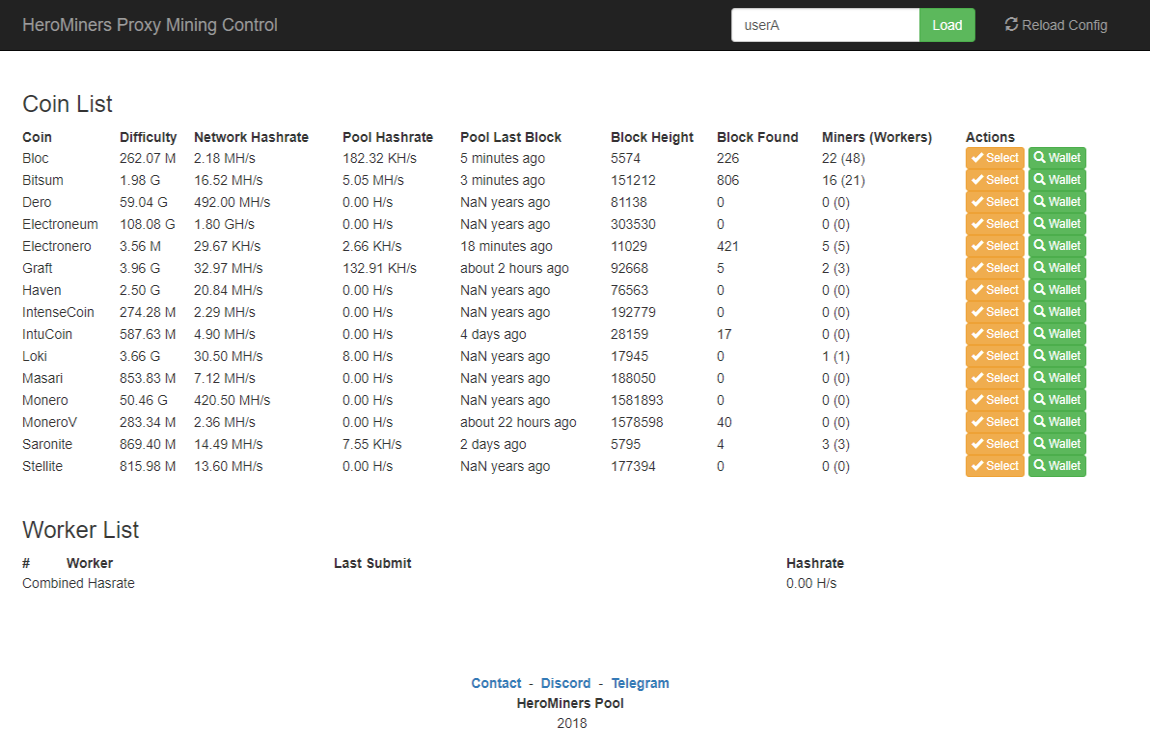1150x753 pixels.
Task: Click 'about 22 hours ago' cell
Action: pyautogui.click(x=518, y=422)
